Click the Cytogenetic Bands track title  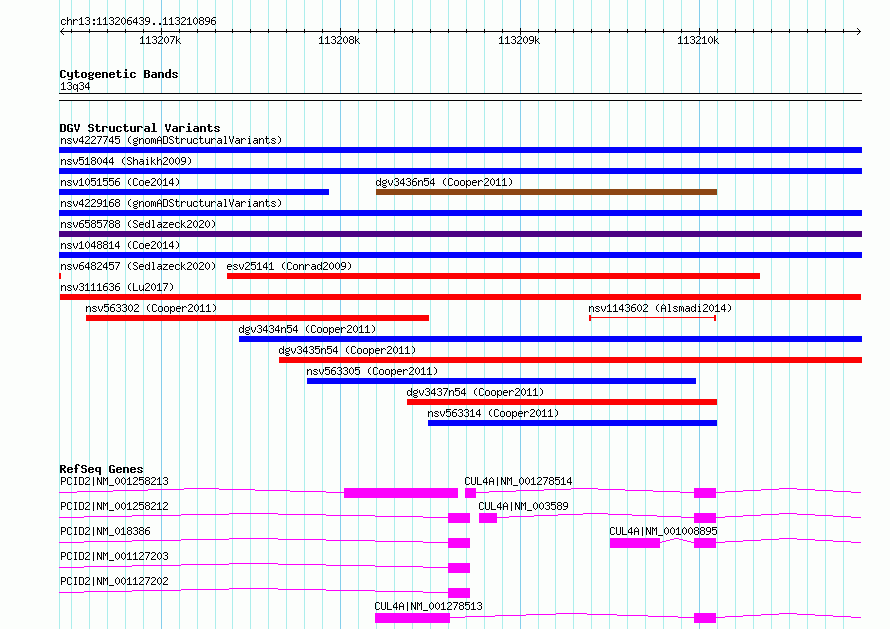[x=119, y=74]
